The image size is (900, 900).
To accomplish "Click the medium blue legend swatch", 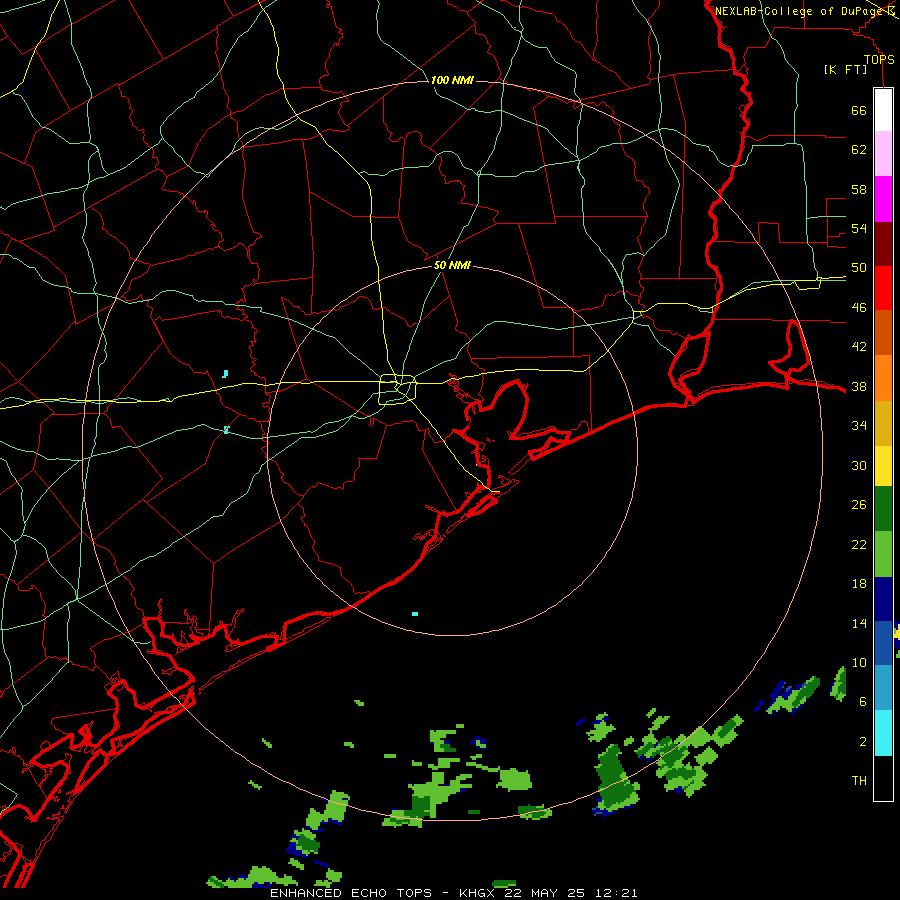I will point(883,643).
